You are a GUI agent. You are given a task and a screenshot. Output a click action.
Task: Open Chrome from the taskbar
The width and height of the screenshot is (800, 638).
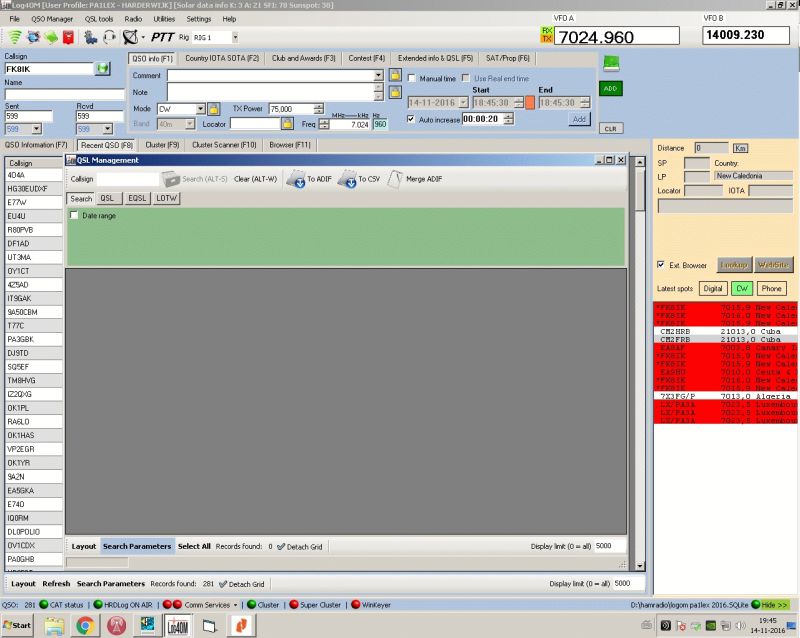coord(85,625)
